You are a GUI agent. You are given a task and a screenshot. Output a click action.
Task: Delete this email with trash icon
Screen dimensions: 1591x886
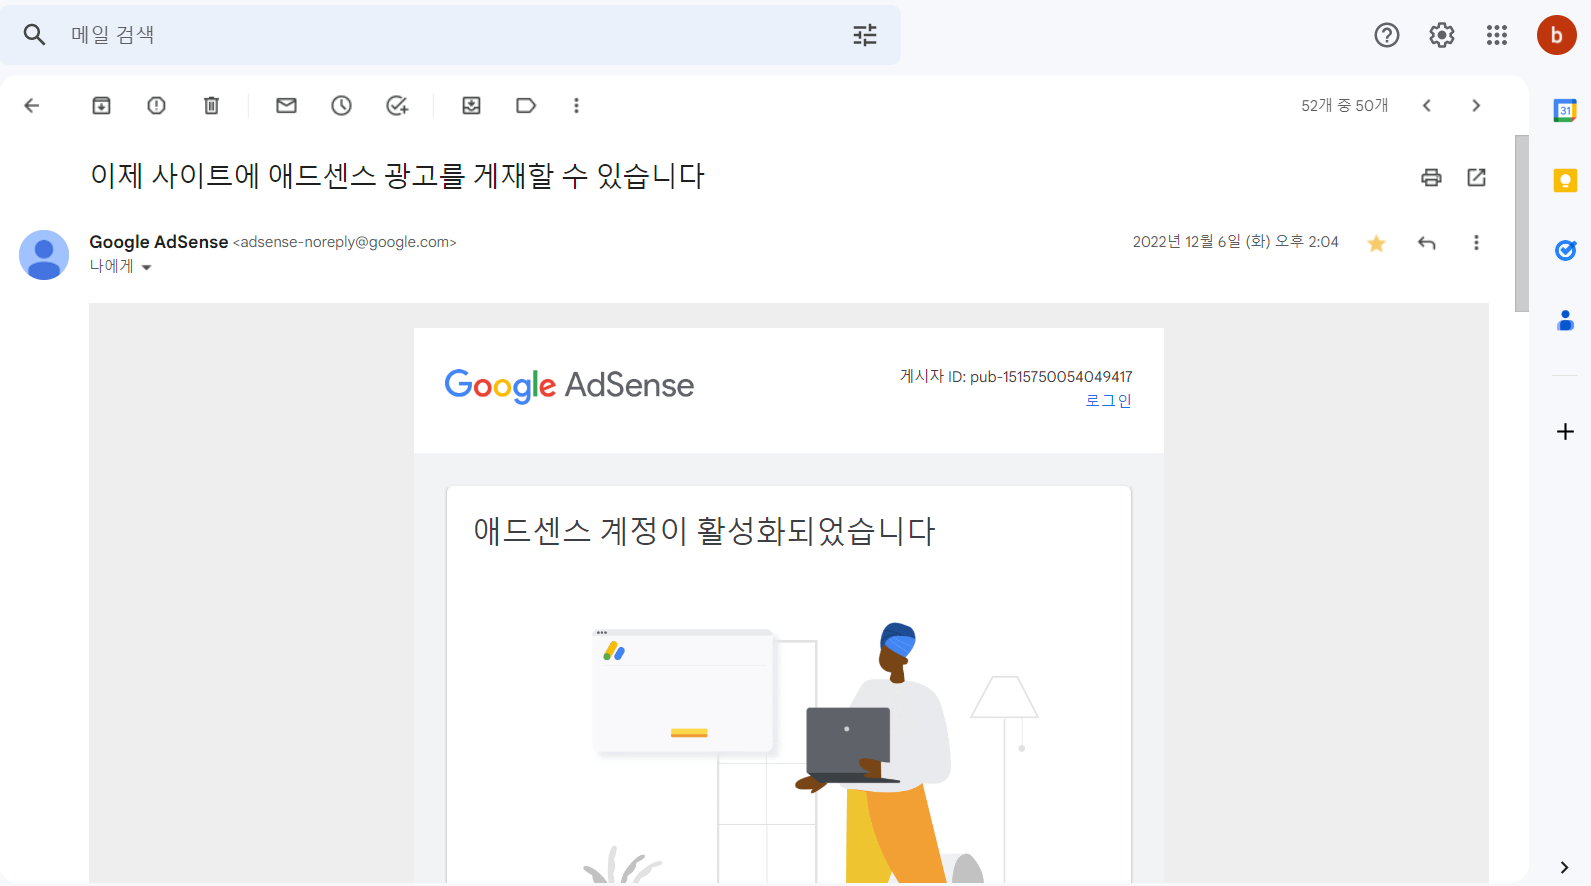coord(212,105)
